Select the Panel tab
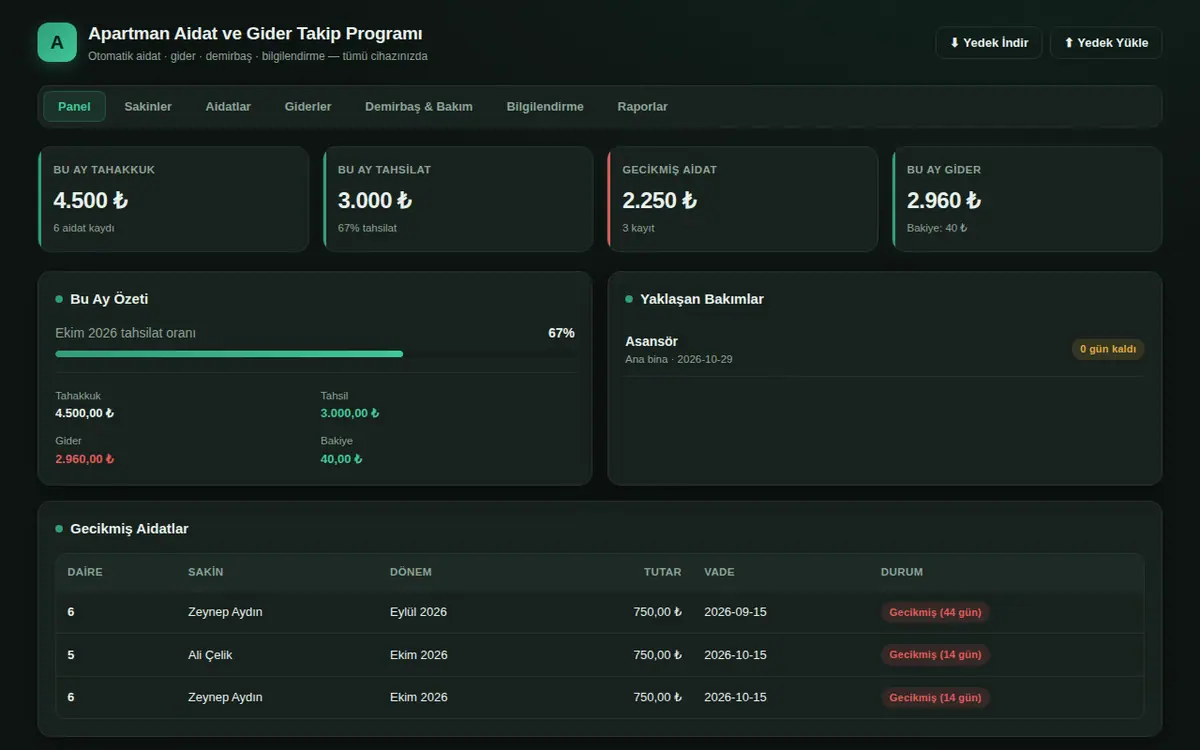 [74, 106]
